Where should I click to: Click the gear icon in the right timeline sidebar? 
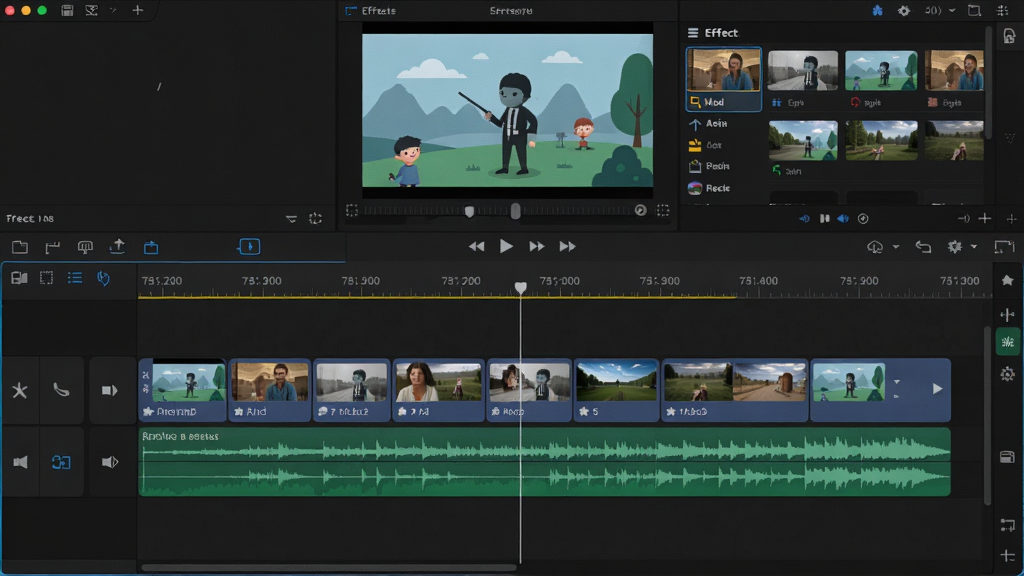[x=1008, y=374]
